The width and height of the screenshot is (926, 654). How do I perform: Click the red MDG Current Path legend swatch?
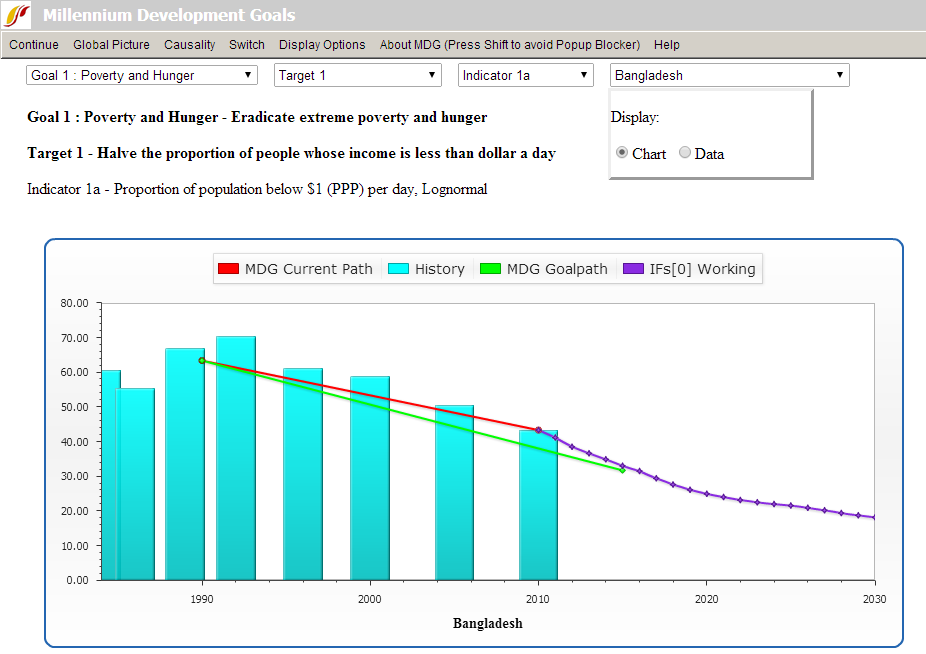(x=229, y=269)
